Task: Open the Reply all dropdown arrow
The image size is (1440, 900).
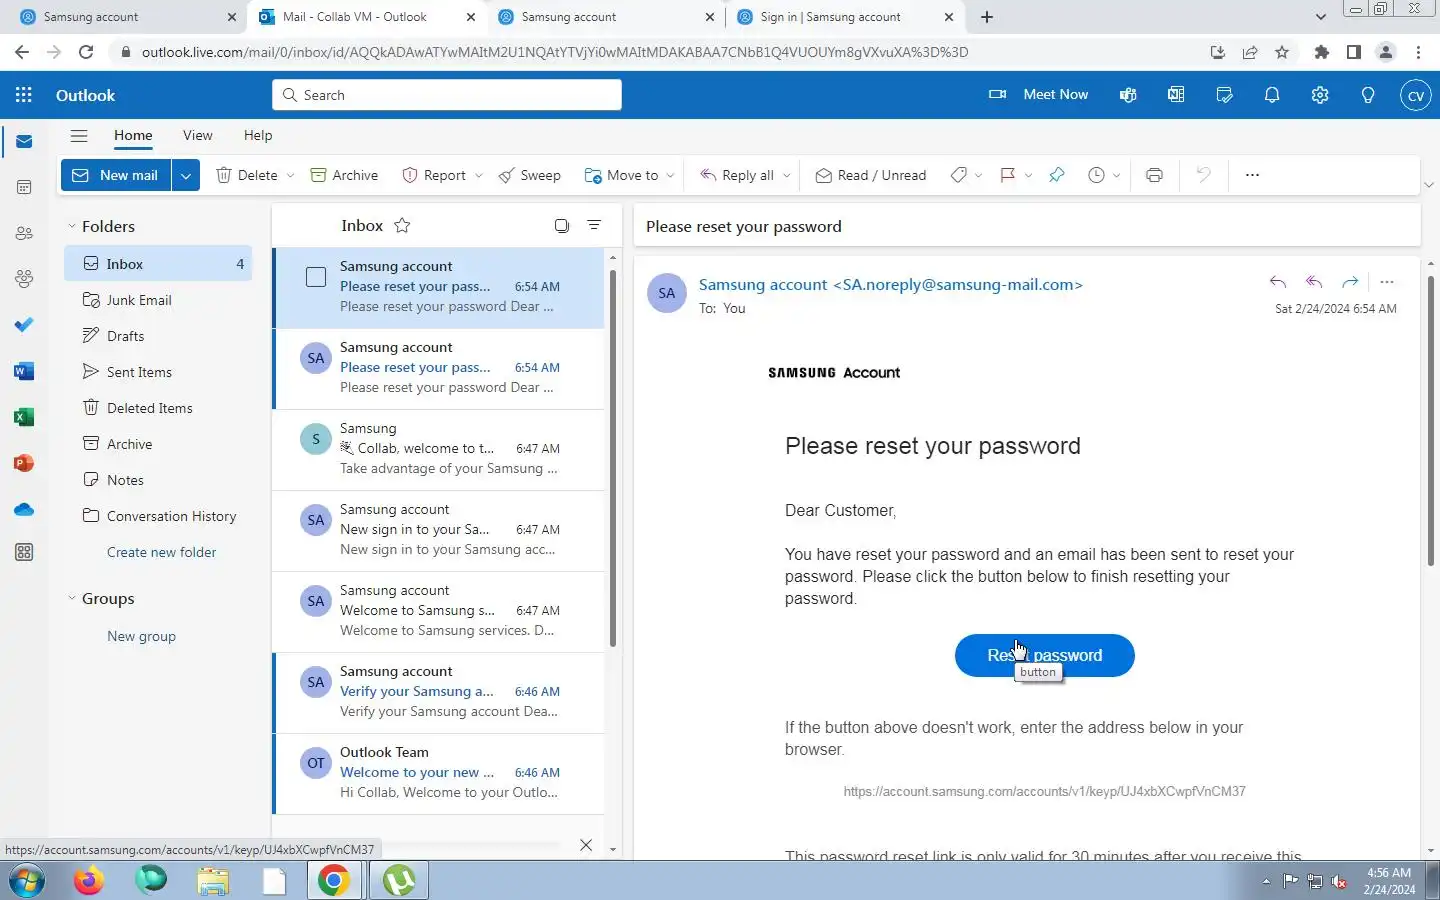Action: click(786, 175)
